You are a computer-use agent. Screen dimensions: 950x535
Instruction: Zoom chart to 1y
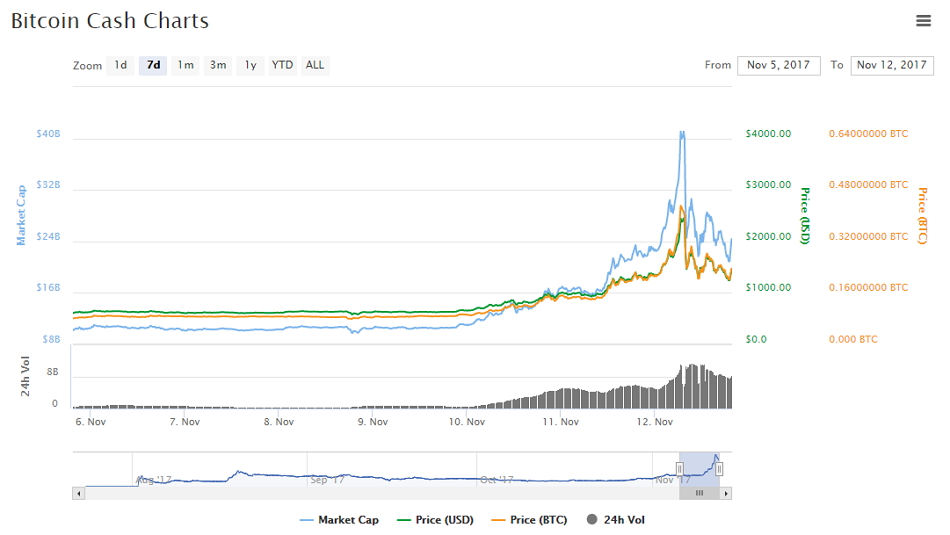250,66
